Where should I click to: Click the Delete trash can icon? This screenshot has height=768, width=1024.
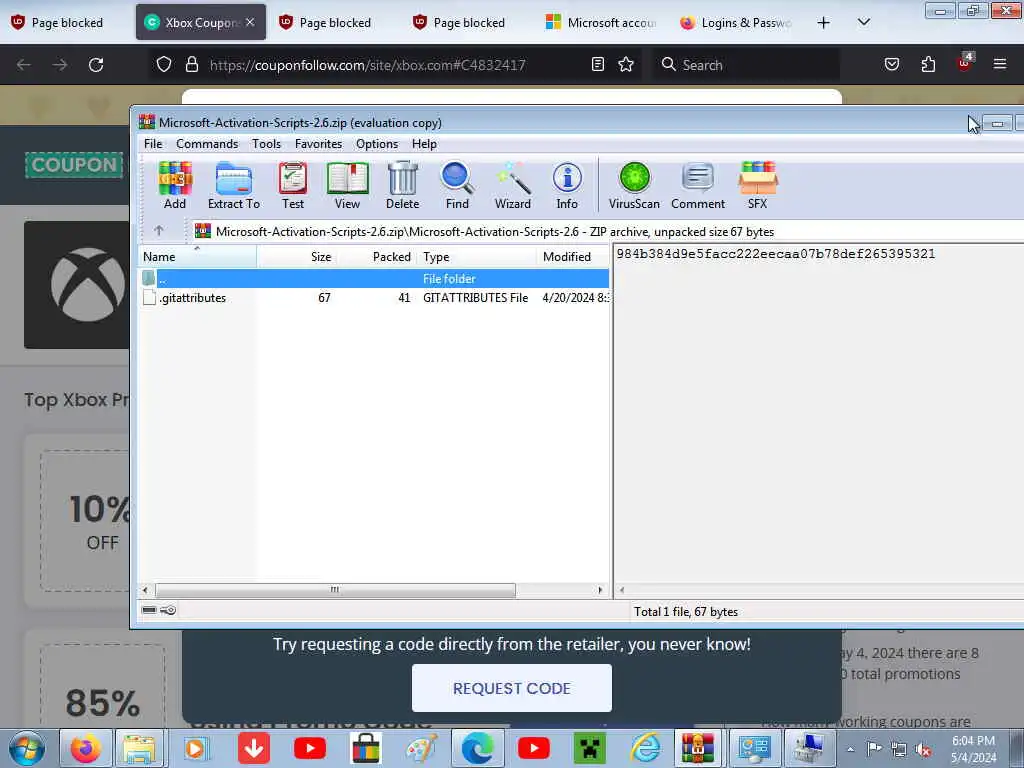click(402, 185)
